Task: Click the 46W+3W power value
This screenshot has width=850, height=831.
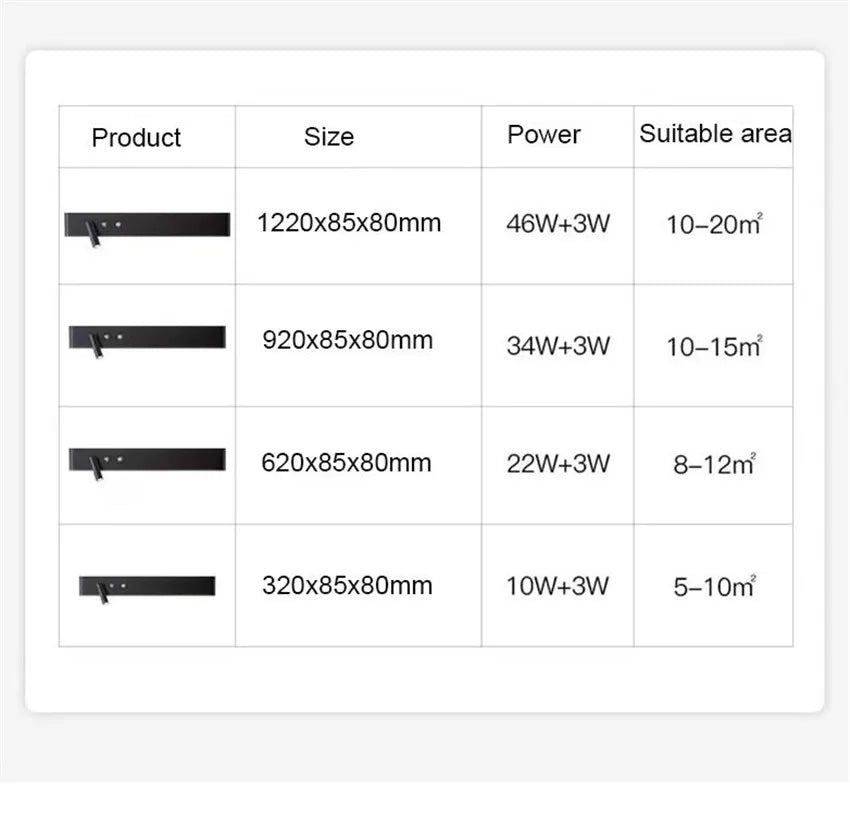Action: tap(558, 224)
